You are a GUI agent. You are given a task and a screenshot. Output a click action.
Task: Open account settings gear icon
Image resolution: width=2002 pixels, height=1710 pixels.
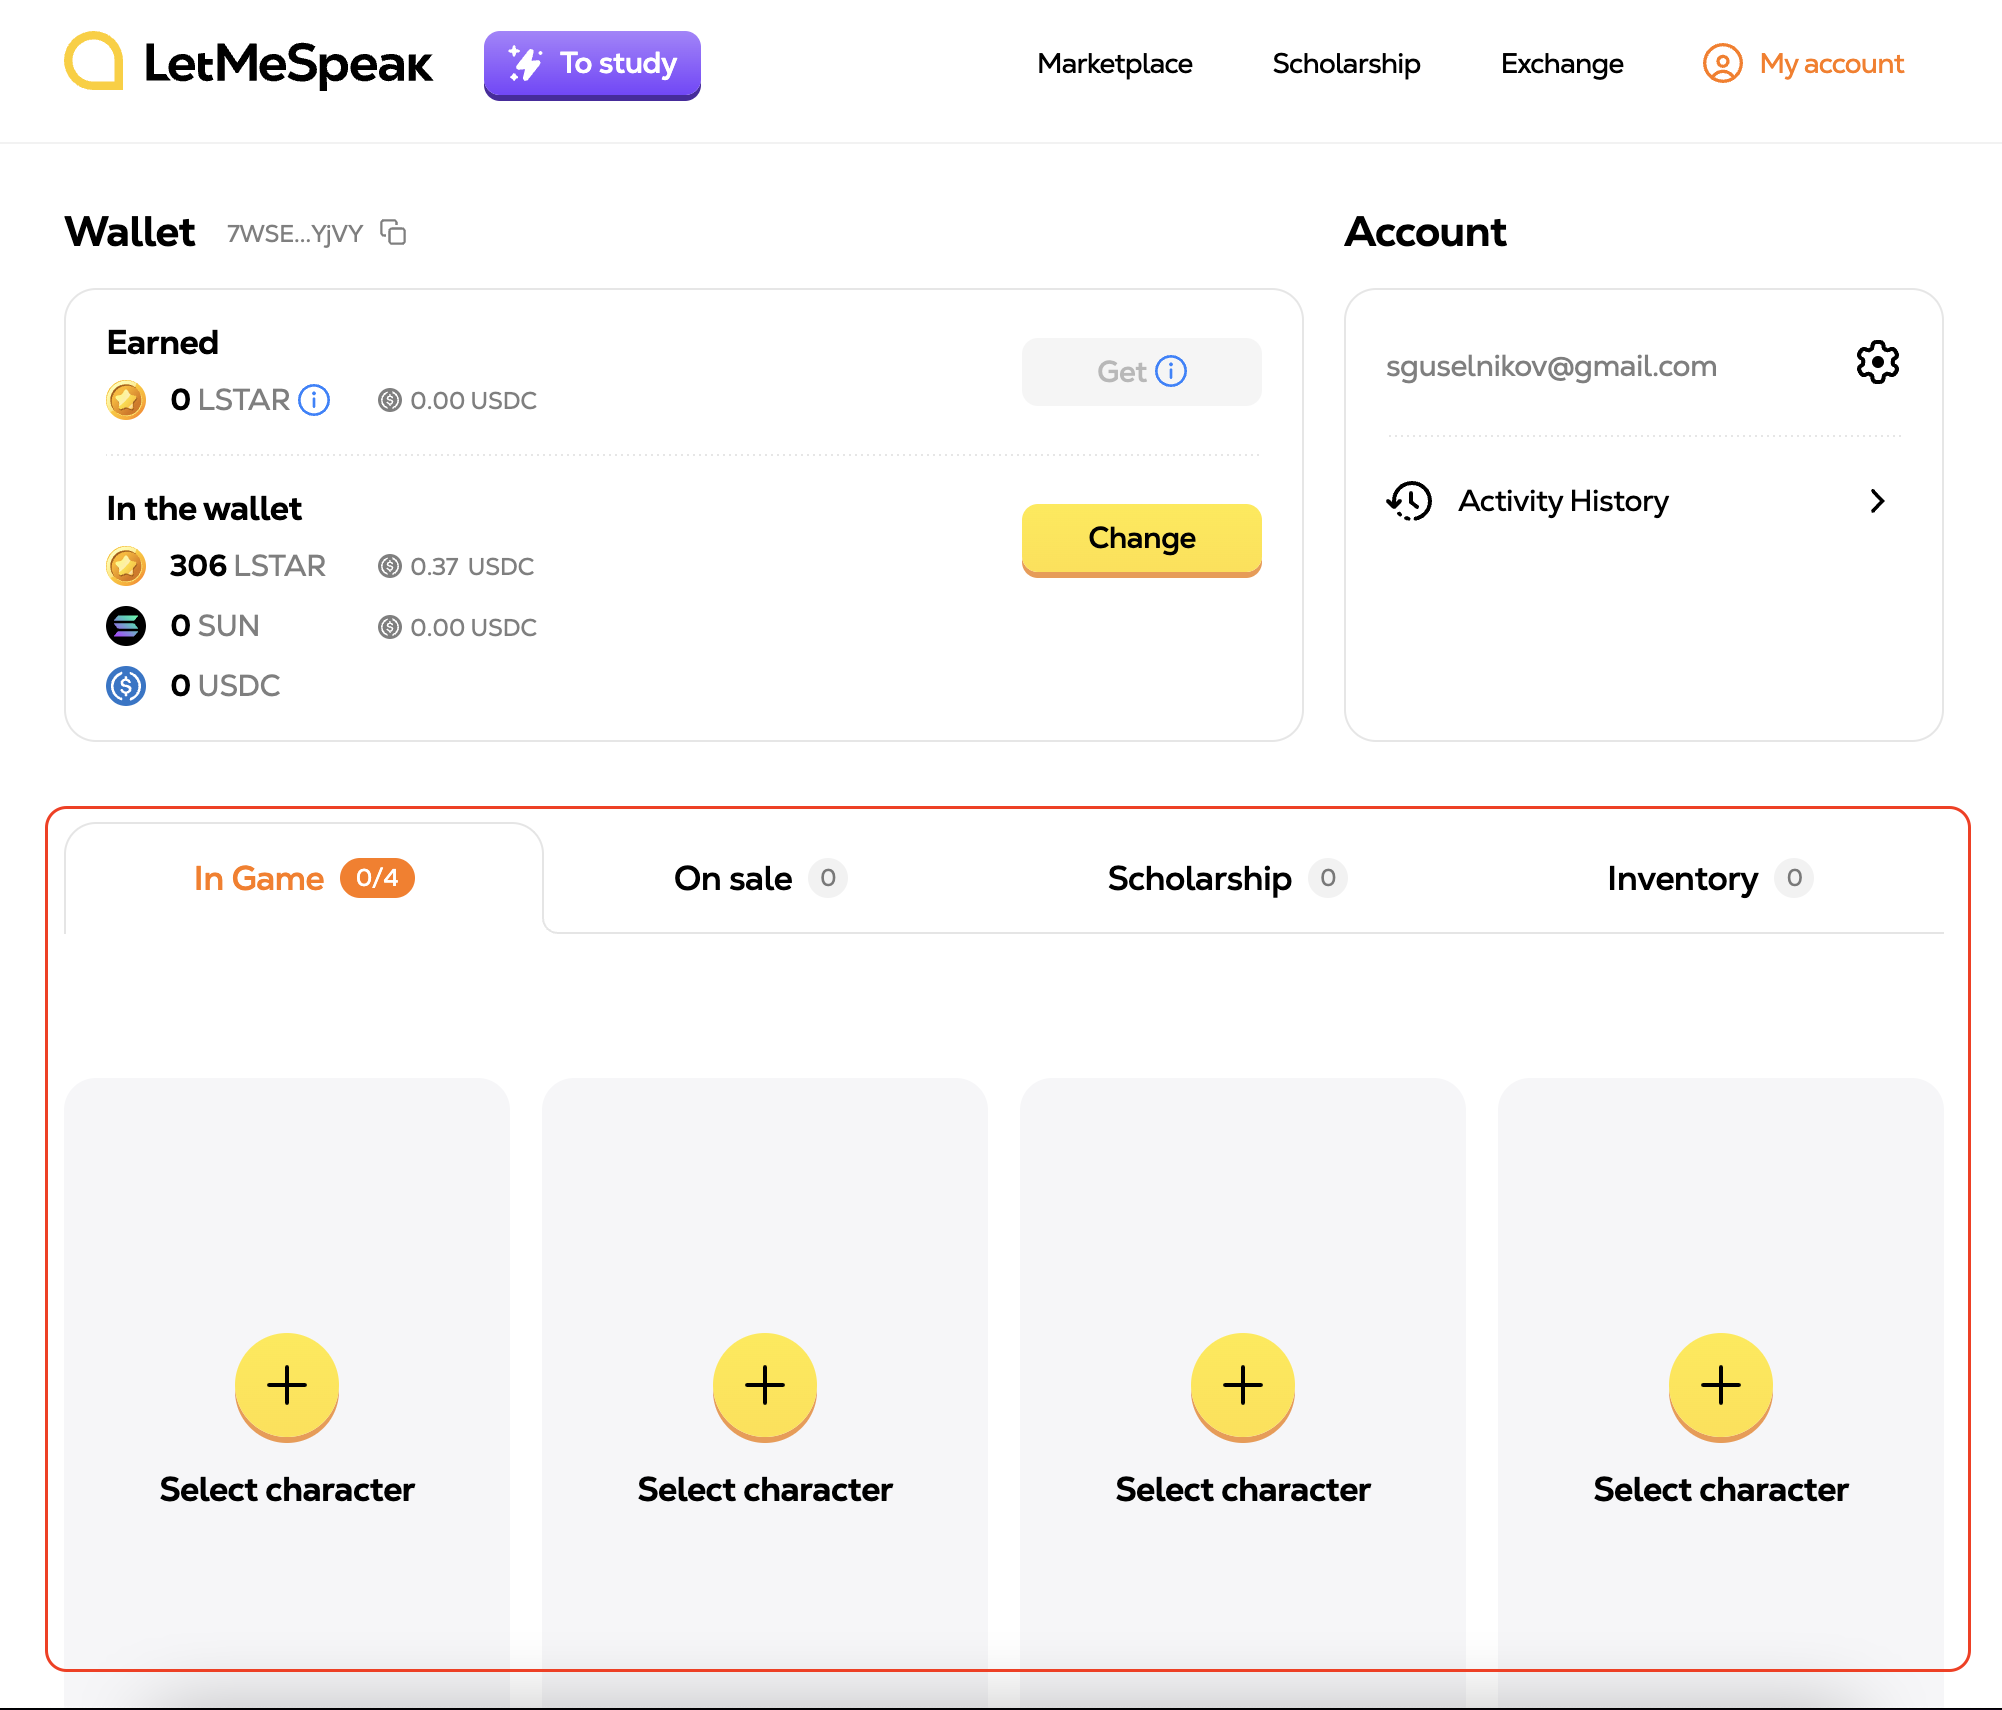[1877, 362]
